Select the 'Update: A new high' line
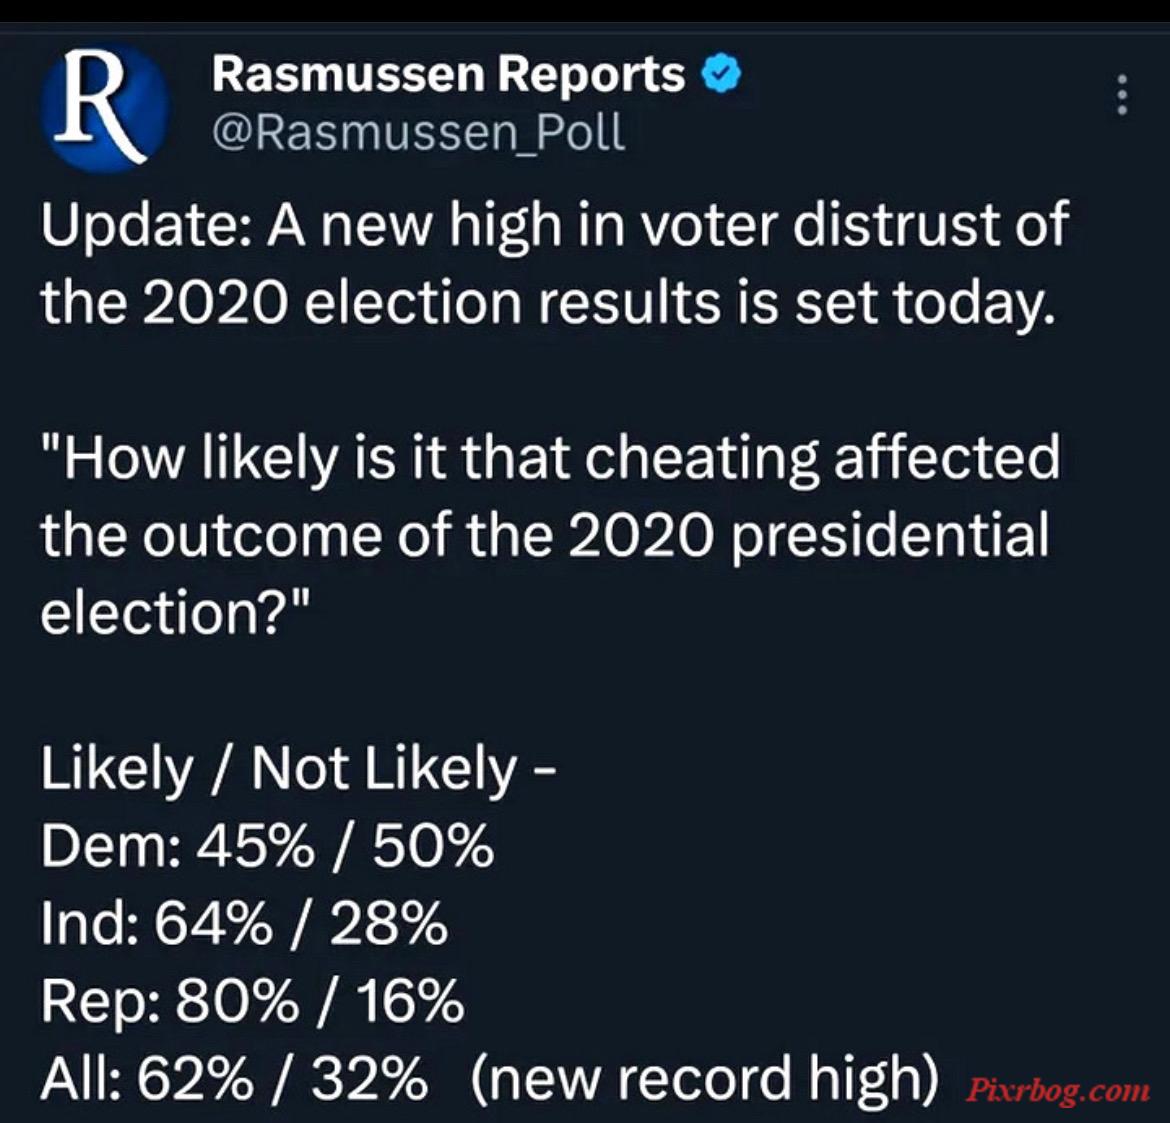1170x1123 pixels. click(x=555, y=225)
